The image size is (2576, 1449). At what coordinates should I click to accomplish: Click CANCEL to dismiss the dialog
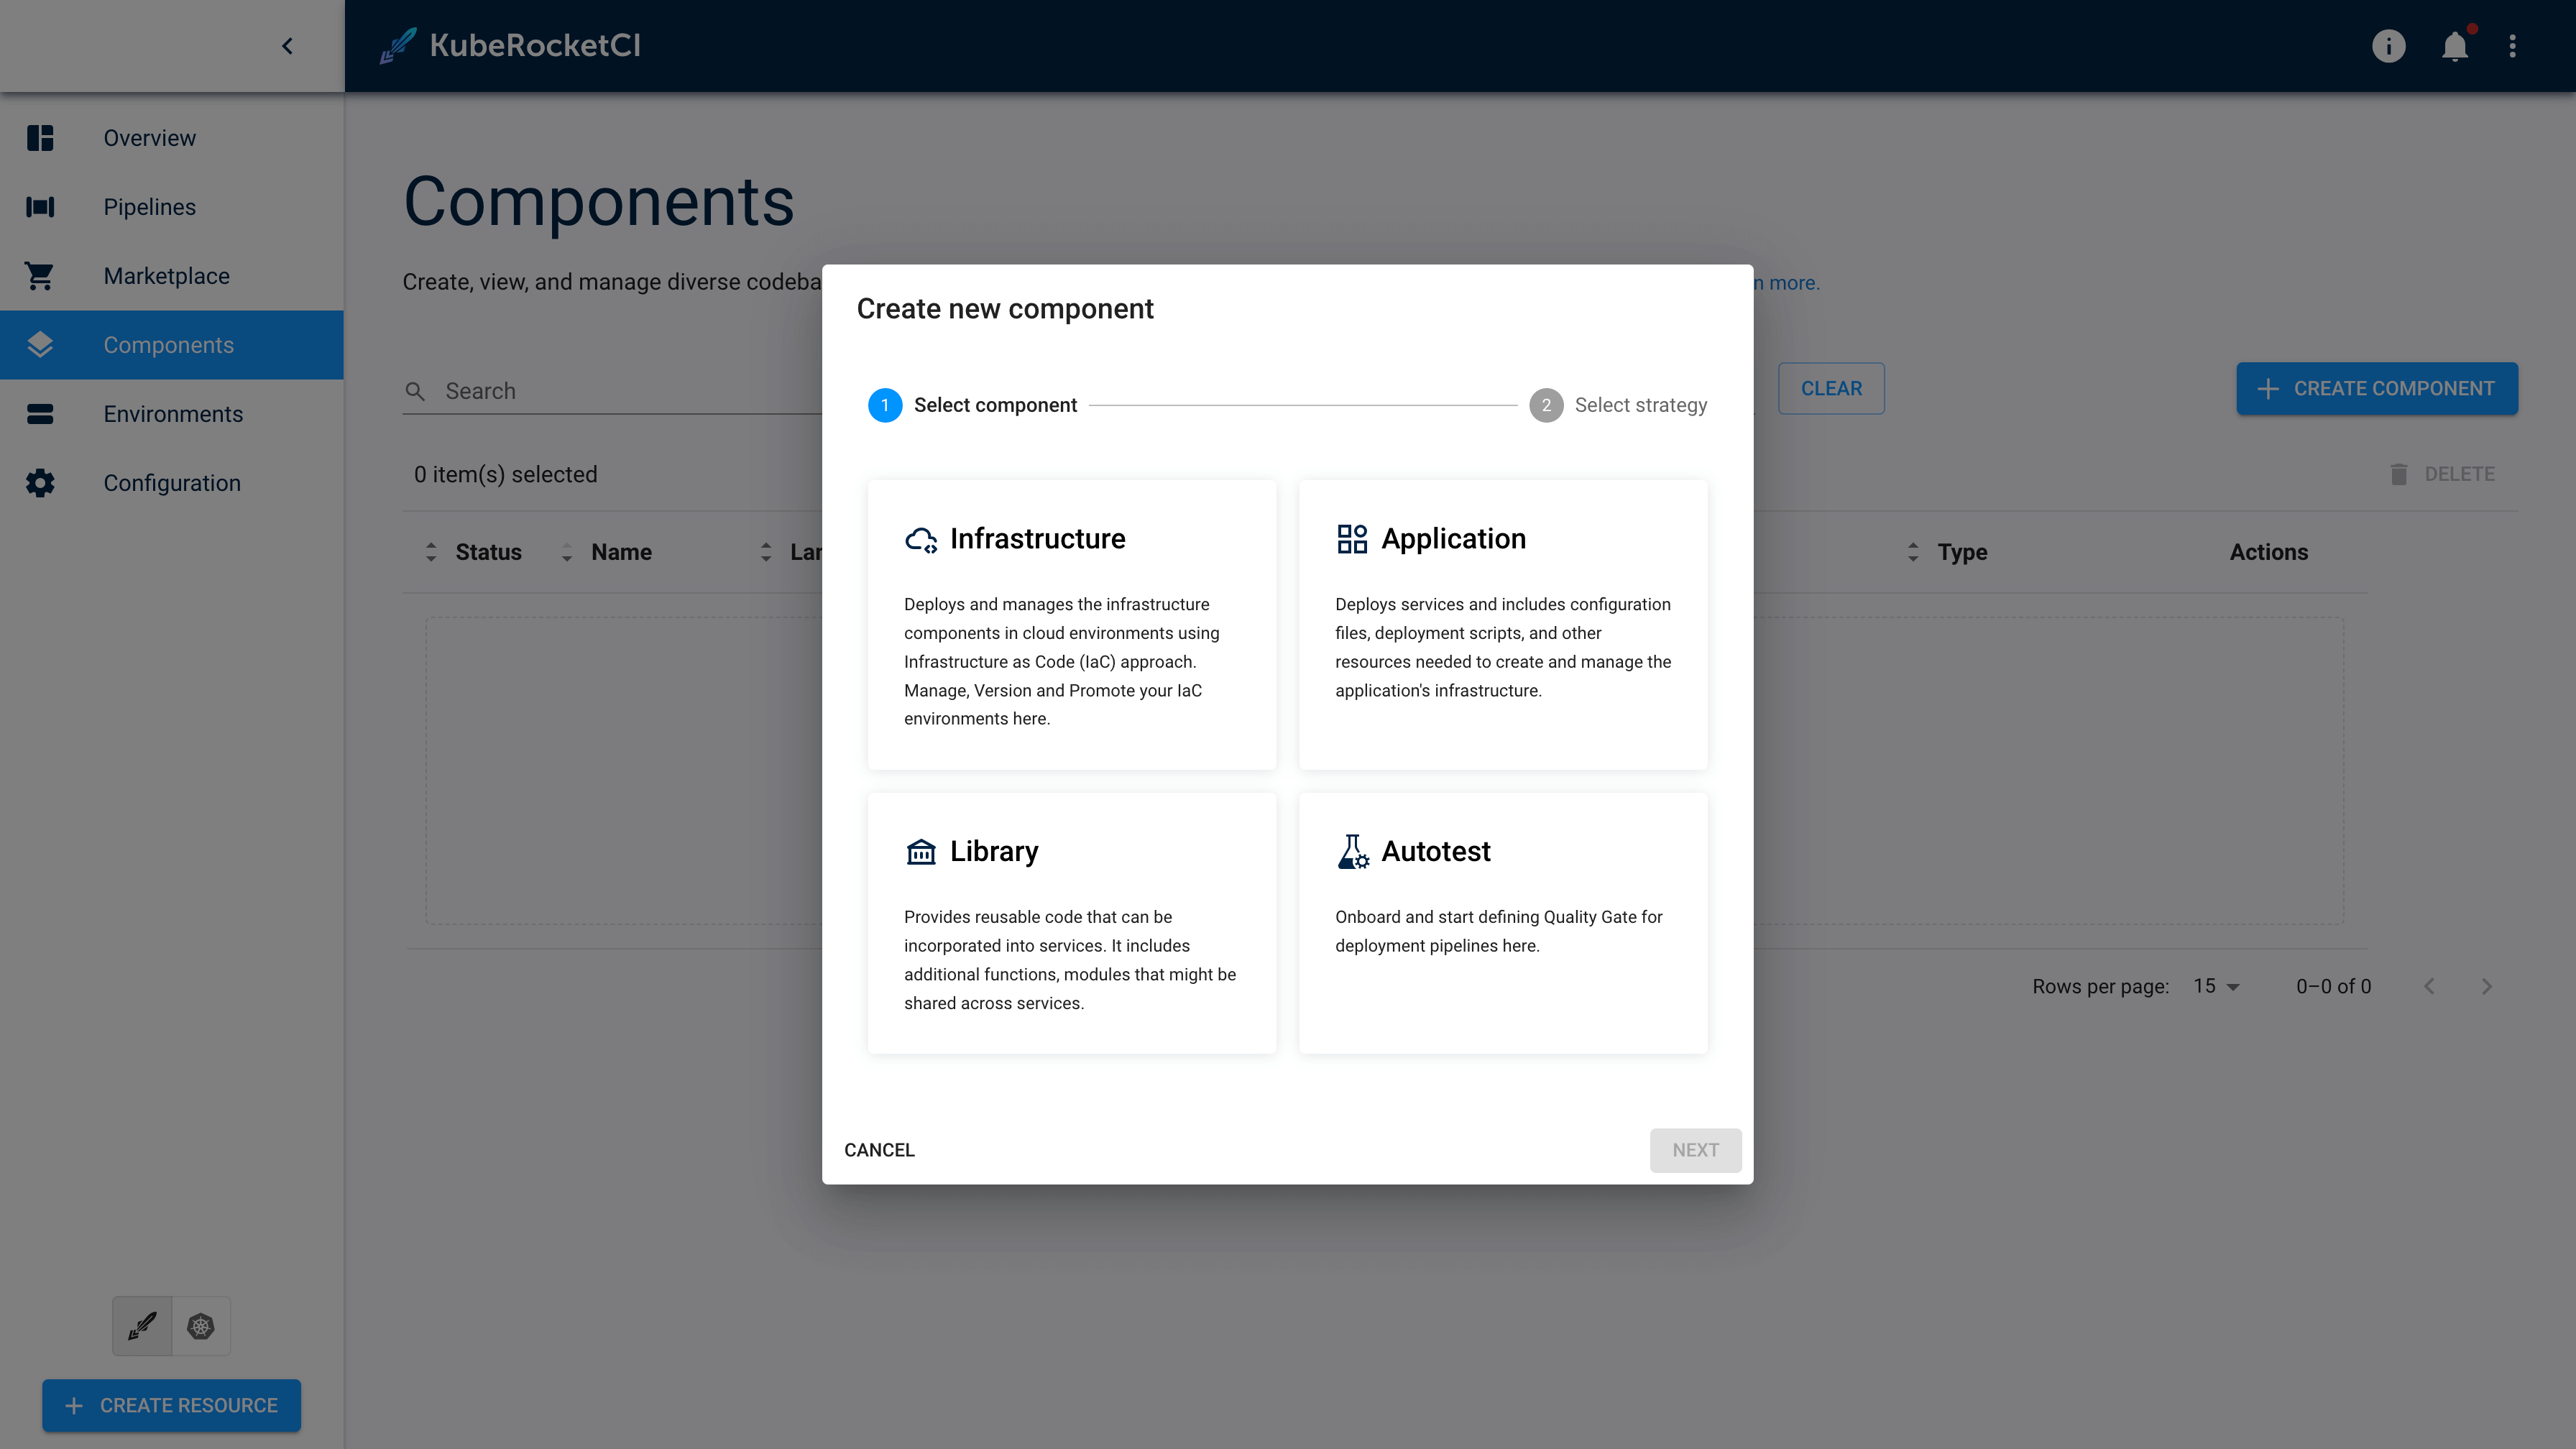click(879, 1150)
